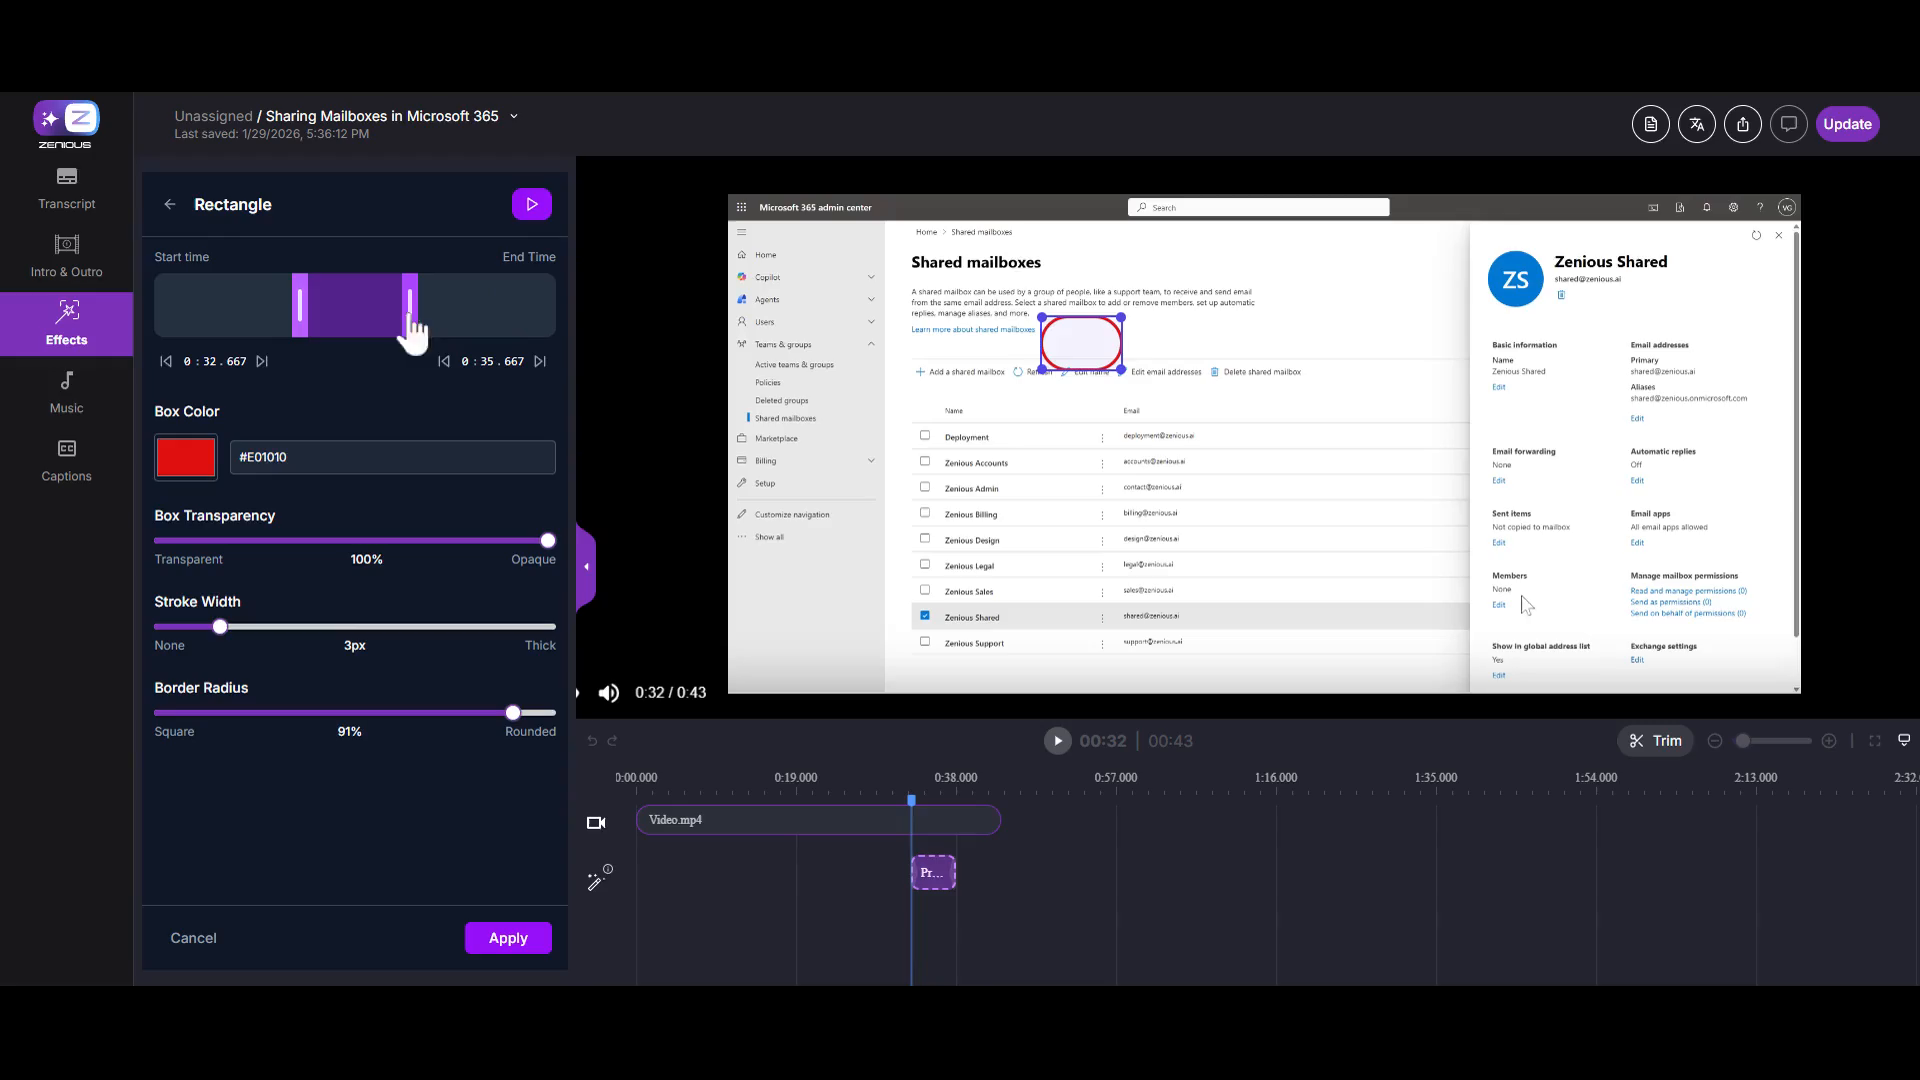Mute the video volume speaker

(x=608, y=692)
